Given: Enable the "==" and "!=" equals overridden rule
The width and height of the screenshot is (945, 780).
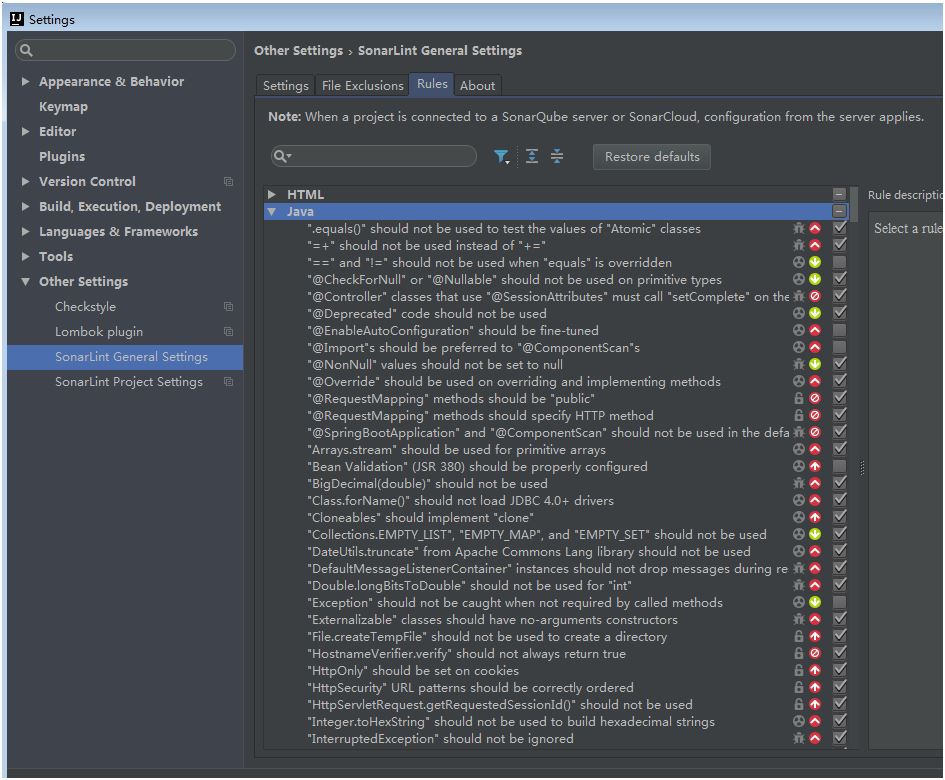Looking at the screenshot, I should [x=840, y=263].
